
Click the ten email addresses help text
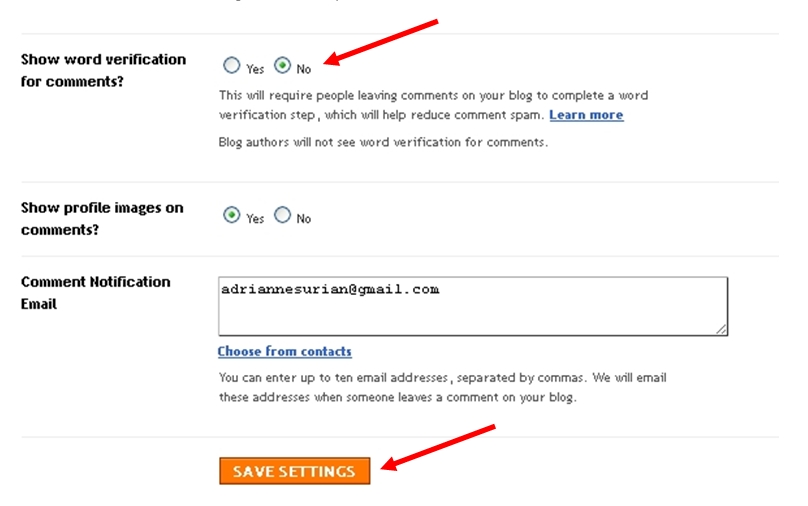pyautogui.click(x=442, y=387)
